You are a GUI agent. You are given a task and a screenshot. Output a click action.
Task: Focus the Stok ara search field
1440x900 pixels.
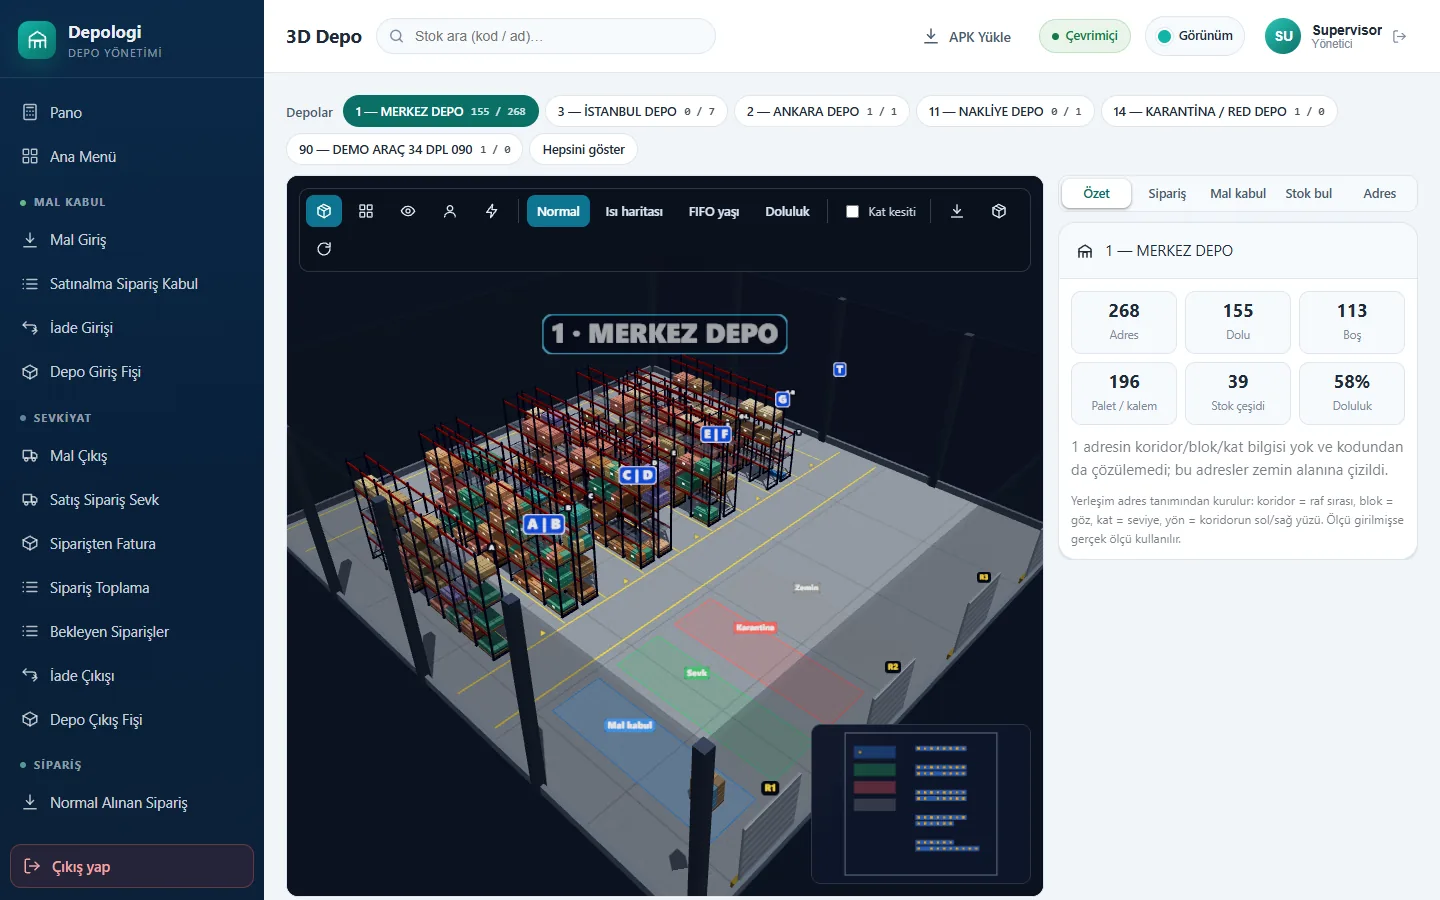[x=546, y=36]
